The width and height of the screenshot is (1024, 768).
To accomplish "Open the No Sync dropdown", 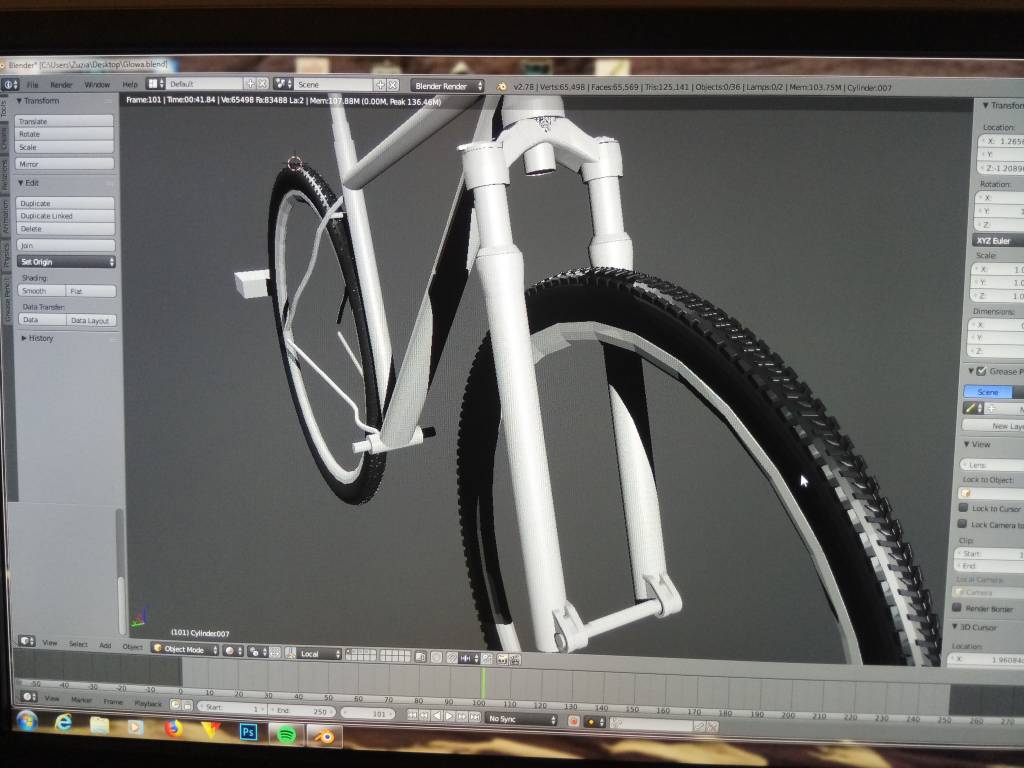I will tap(521, 718).
